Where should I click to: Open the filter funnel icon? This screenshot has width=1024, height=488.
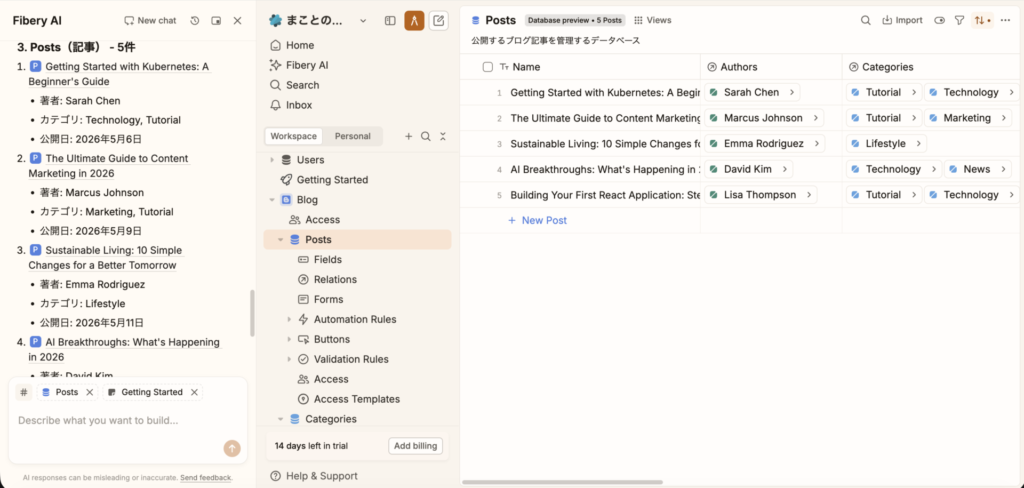(959, 20)
